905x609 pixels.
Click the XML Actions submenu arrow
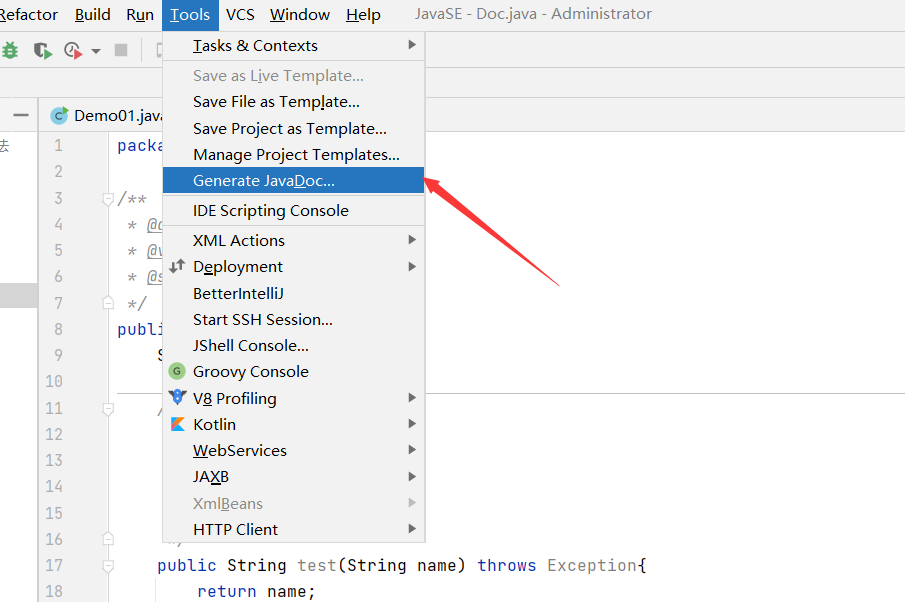click(412, 240)
